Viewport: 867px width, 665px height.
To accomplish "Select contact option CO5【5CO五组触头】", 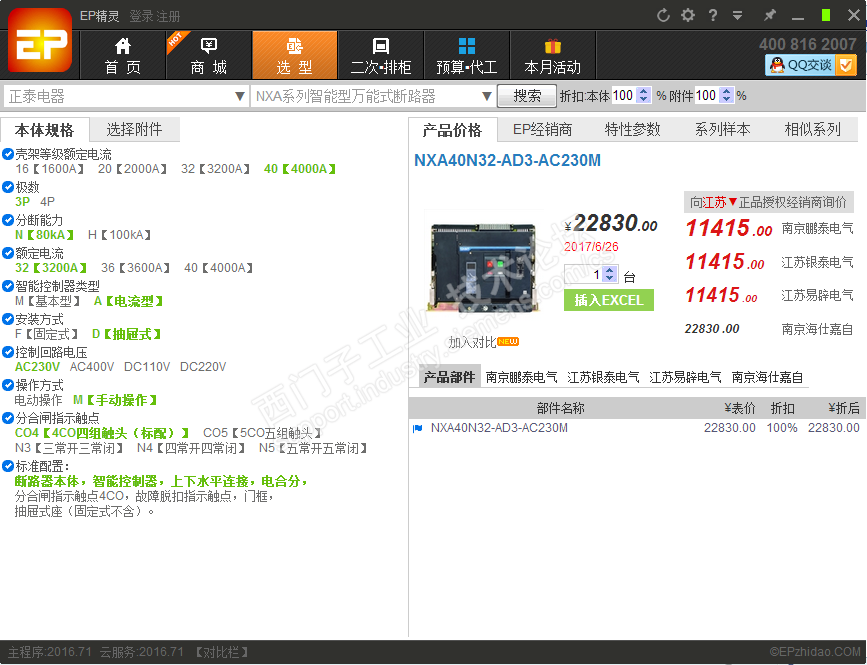I will pyautogui.click(x=262, y=433).
